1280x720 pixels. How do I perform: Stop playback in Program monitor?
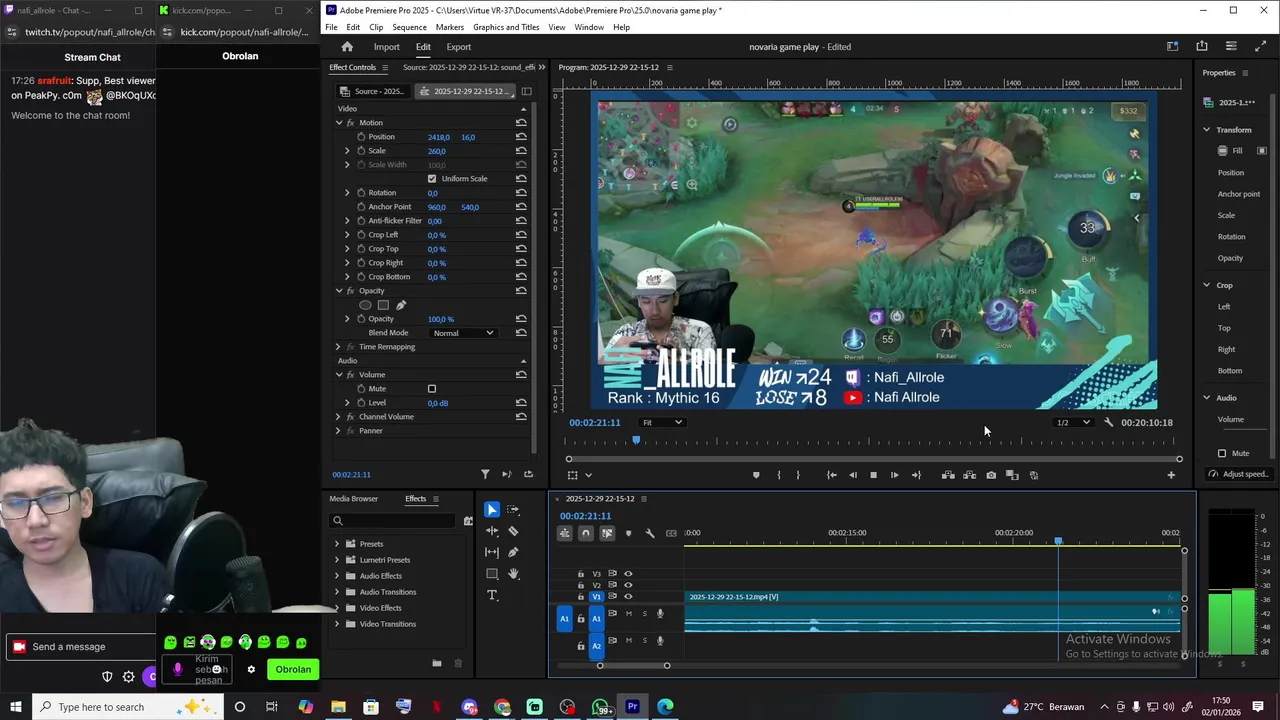point(874,475)
